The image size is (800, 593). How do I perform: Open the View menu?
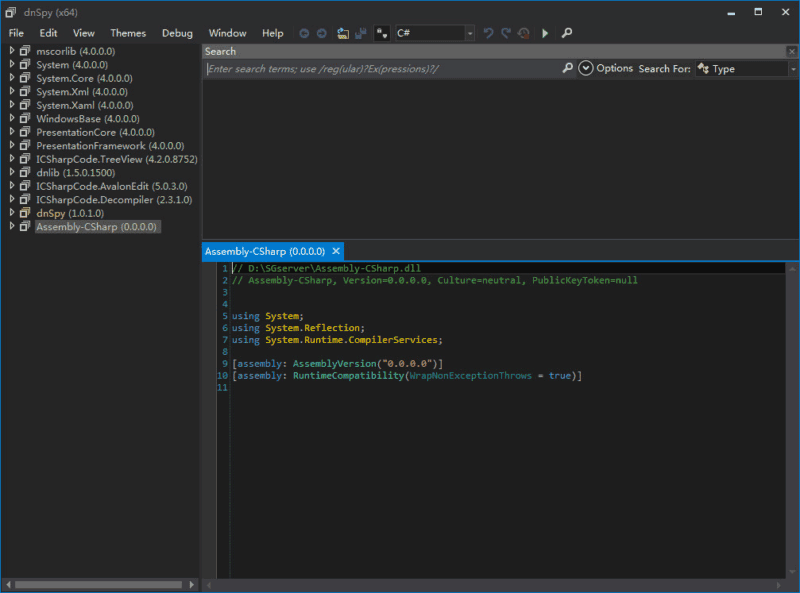pos(84,33)
